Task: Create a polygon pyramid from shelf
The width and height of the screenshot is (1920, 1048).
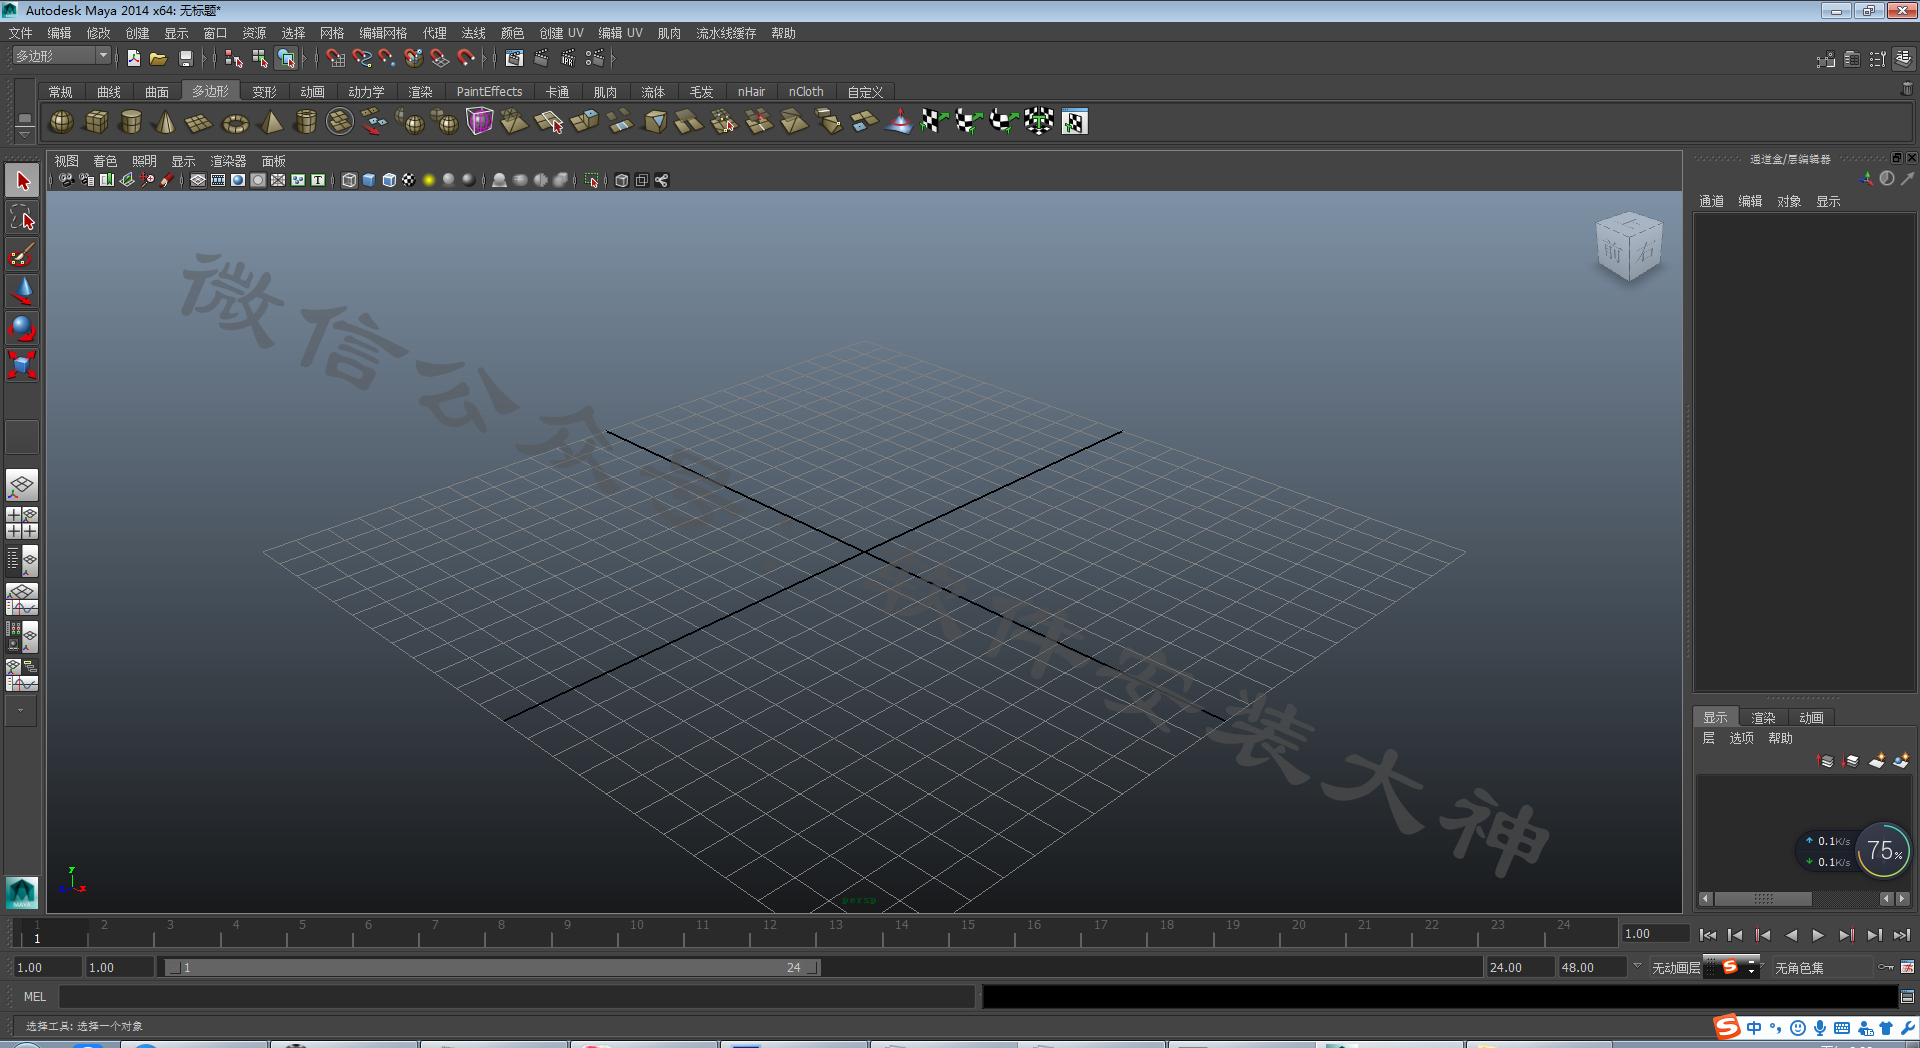Action: pos(271,122)
